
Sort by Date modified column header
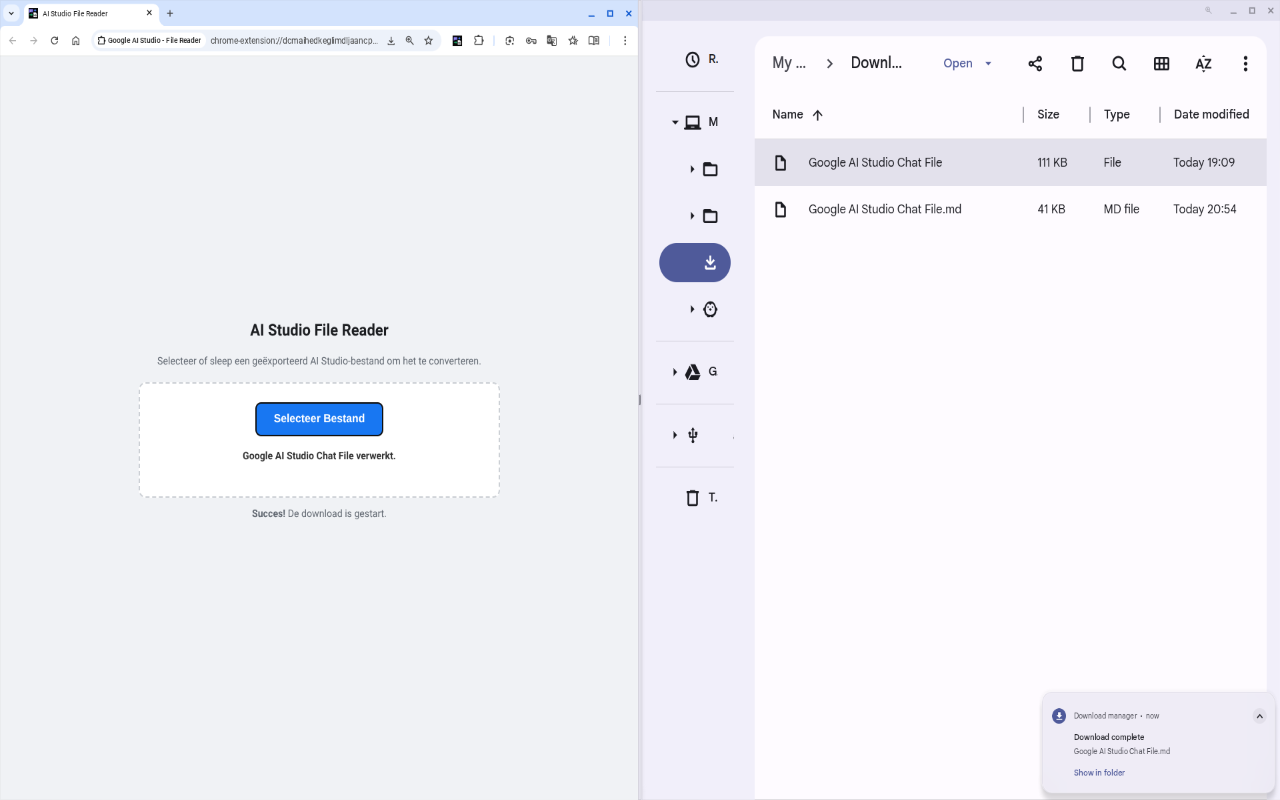coord(1211,115)
